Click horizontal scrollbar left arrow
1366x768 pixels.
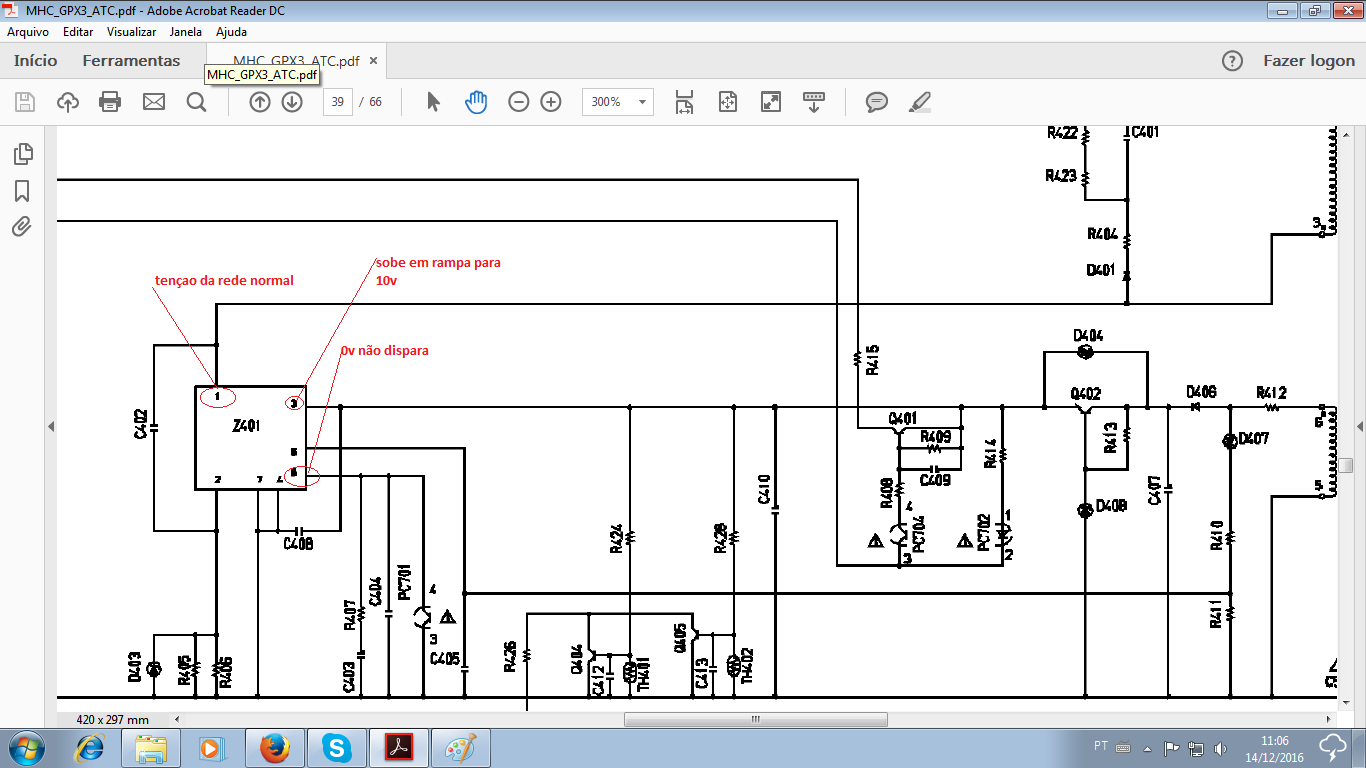177,719
